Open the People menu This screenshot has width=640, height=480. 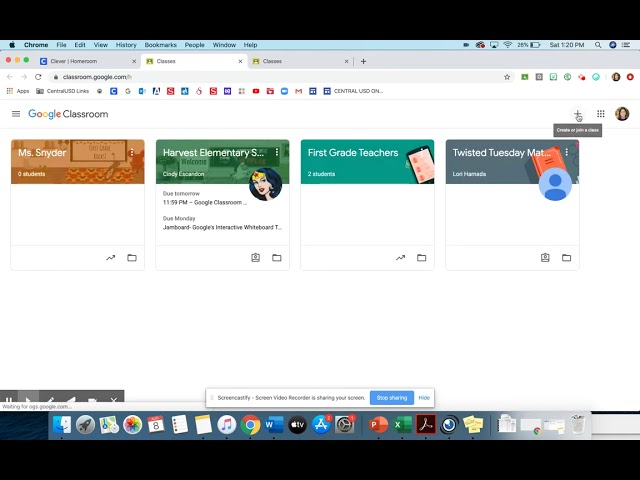(x=194, y=45)
